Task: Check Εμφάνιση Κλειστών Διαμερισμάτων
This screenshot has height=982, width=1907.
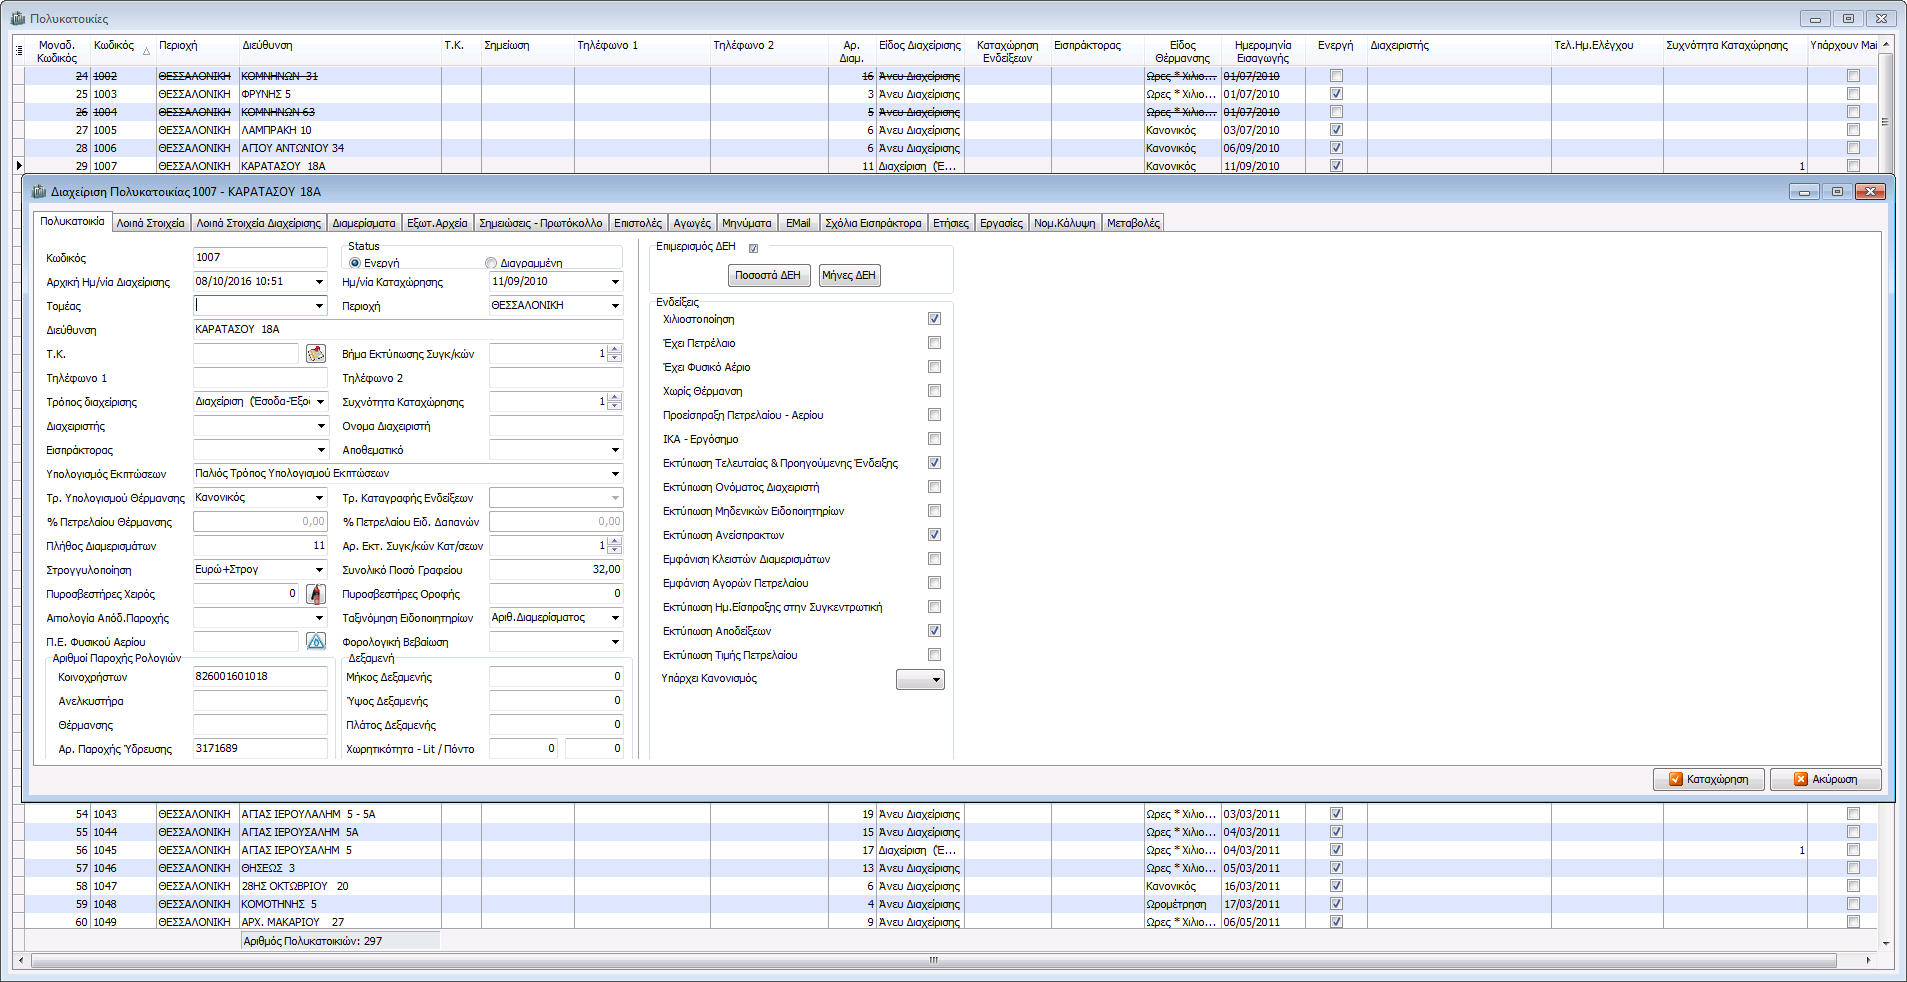Action: [x=934, y=559]
